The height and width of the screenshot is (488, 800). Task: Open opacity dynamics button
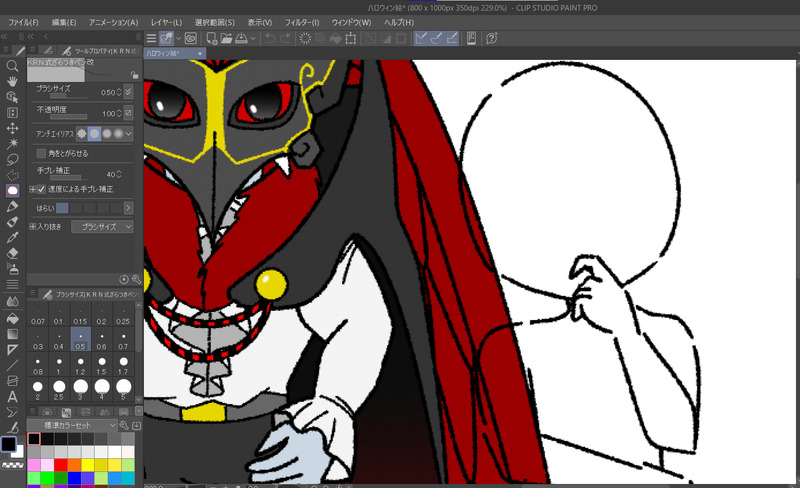pyautogui.click(x=129, y=113)
